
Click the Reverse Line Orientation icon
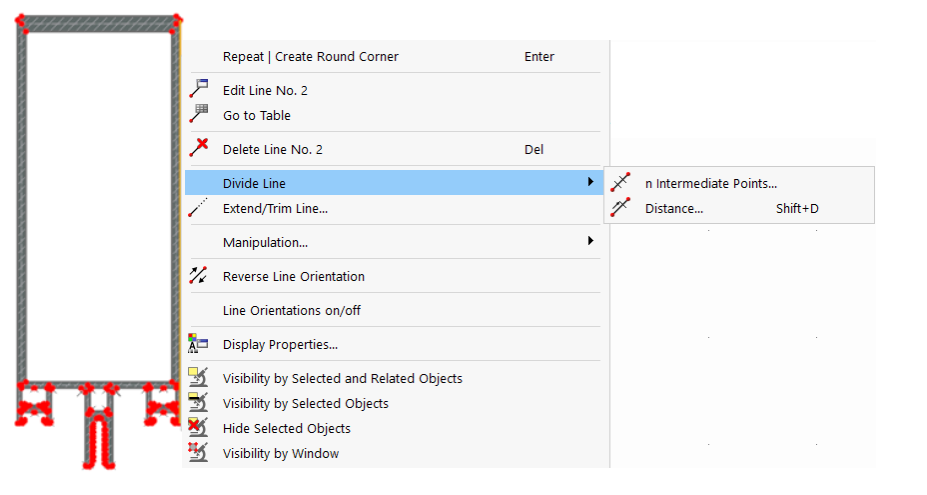click(x=199, y=275)
